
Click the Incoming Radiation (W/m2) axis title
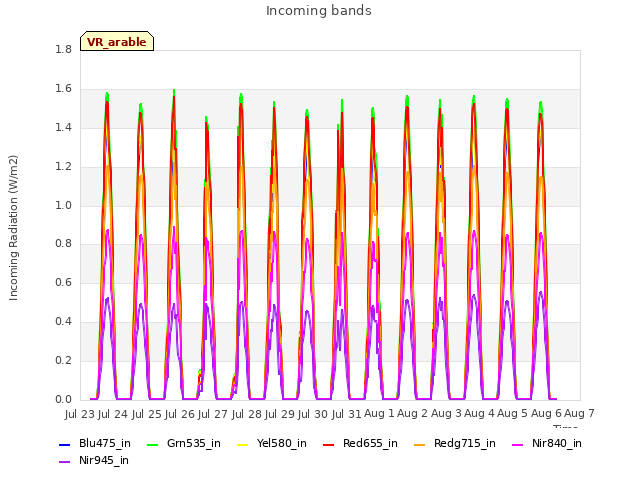(13, 228)
